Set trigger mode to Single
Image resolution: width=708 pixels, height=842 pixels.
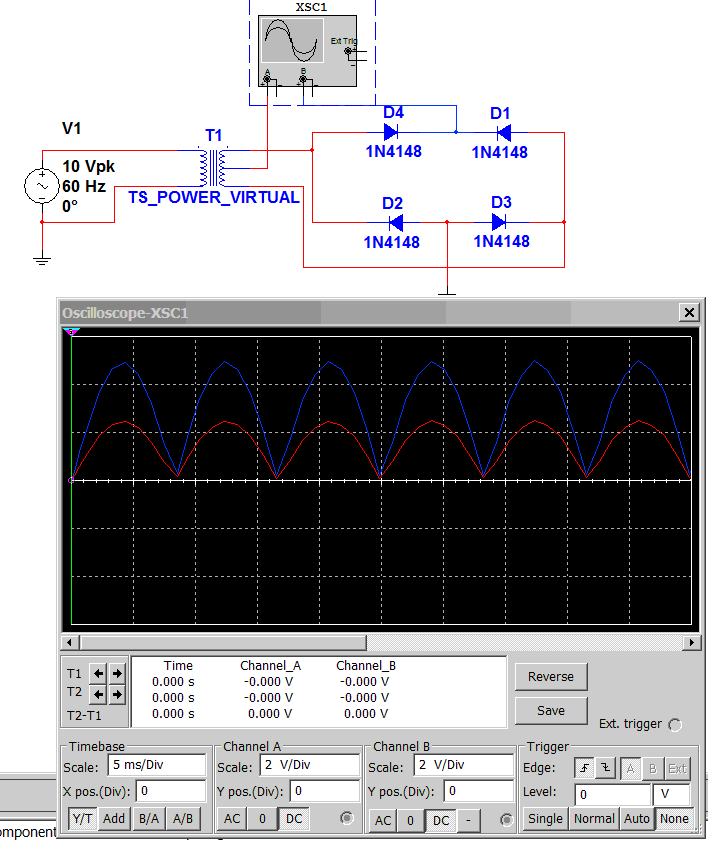[x=545, y=819]
